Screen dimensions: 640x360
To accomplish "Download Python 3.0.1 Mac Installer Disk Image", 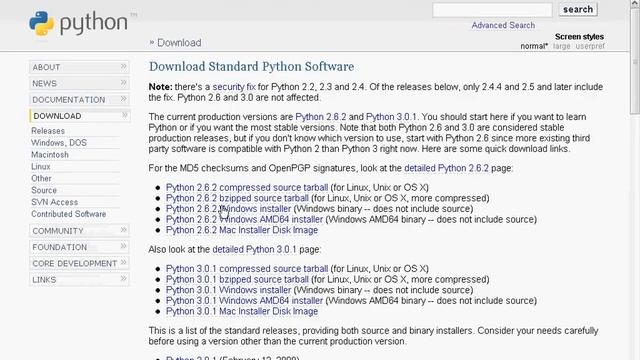I will click(242, 311).
